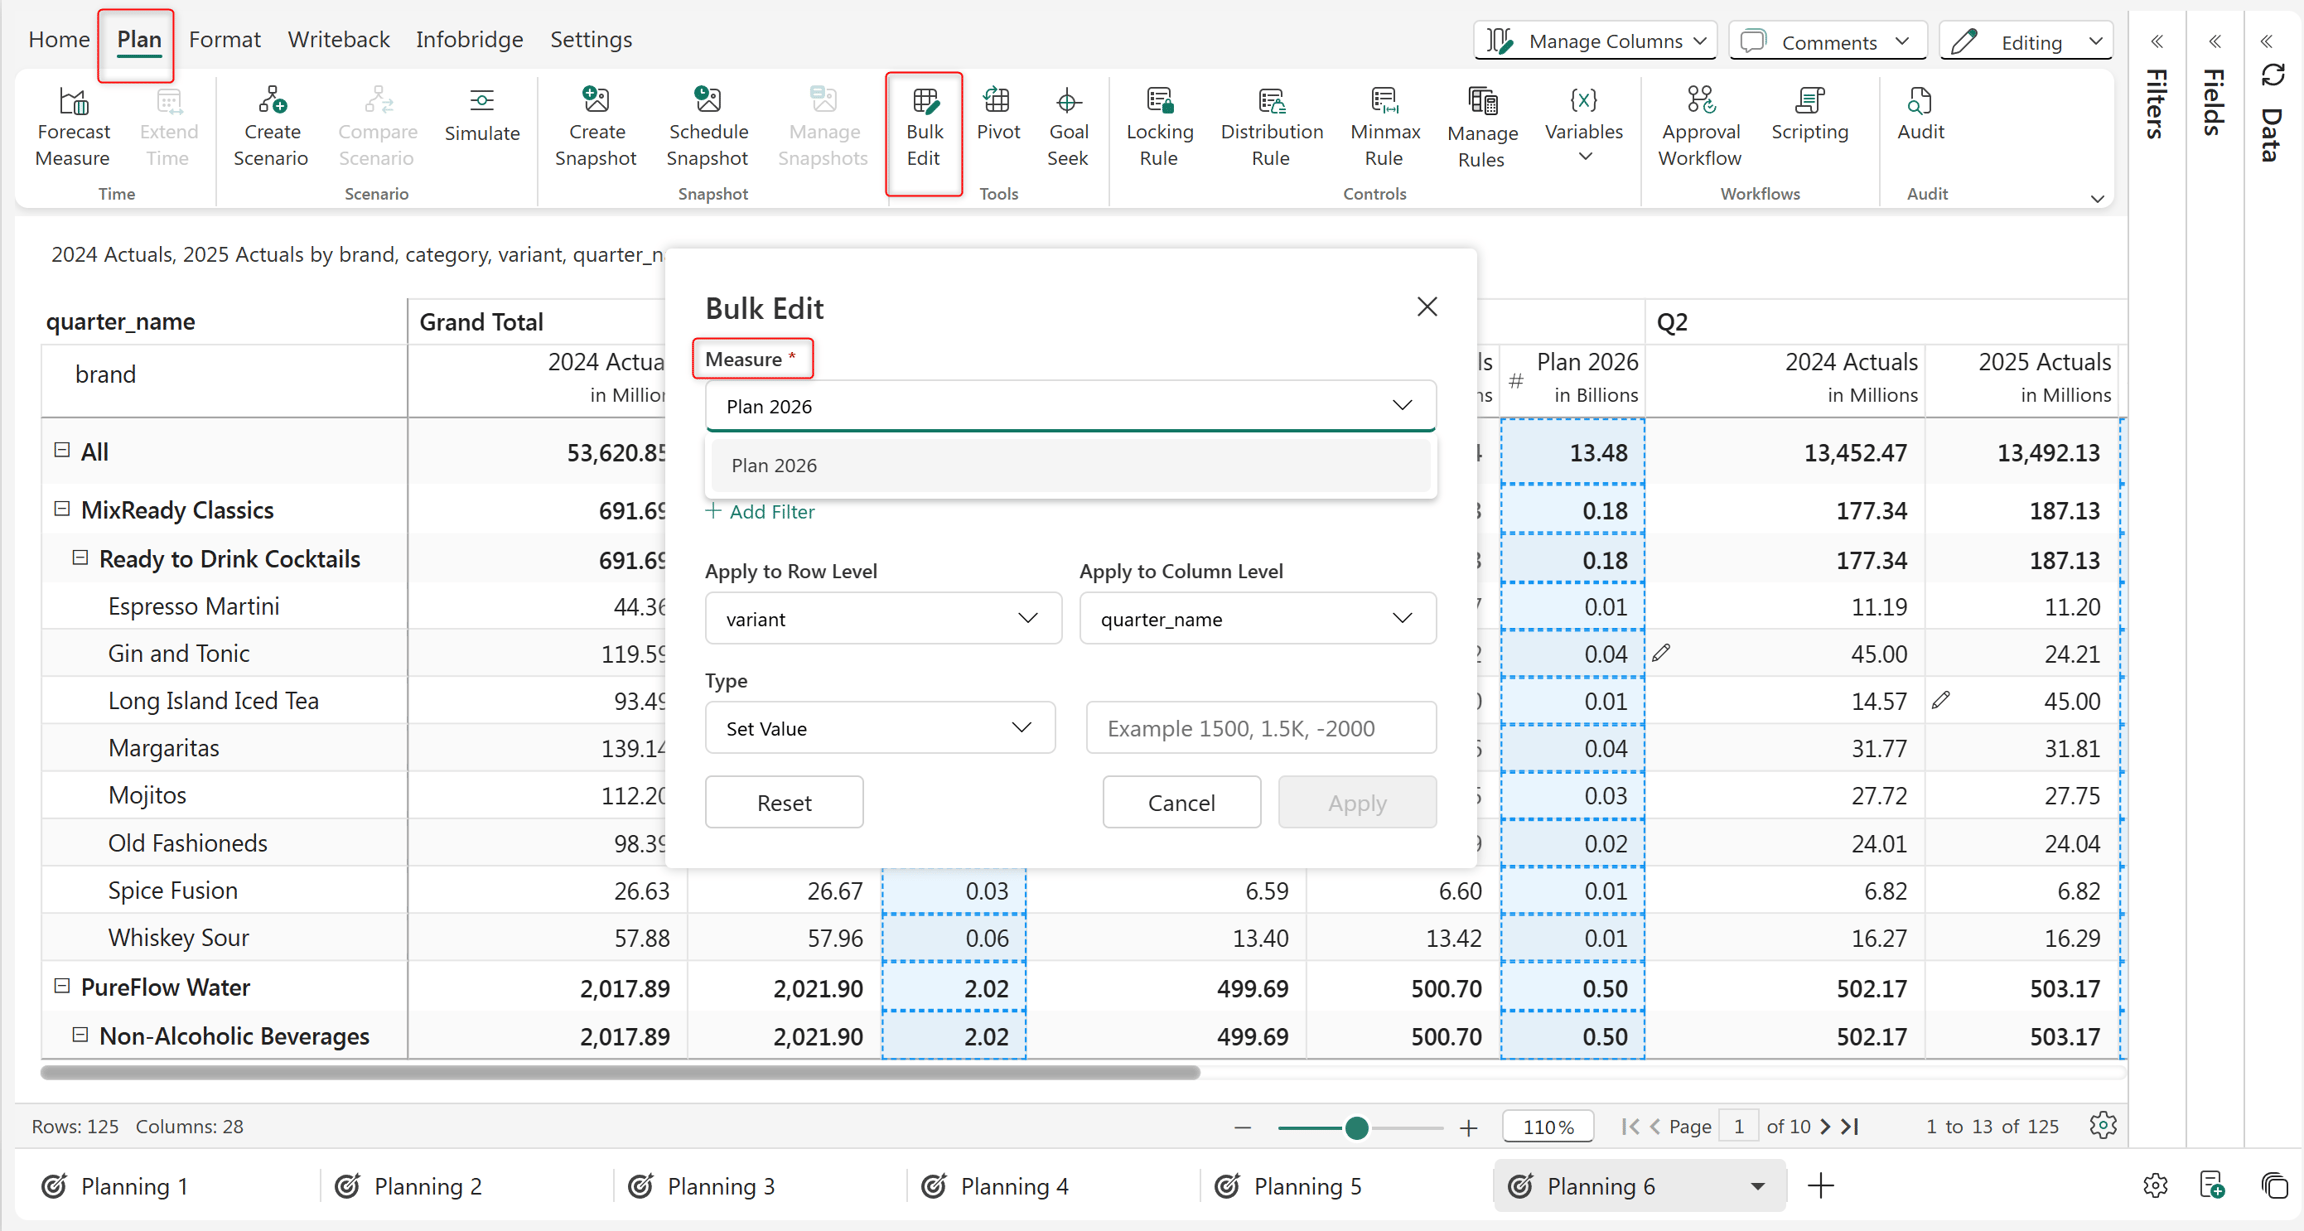Open the Scripting tool
The width and height of the screenshot is (2304, 1231).
coord(1809,115)
